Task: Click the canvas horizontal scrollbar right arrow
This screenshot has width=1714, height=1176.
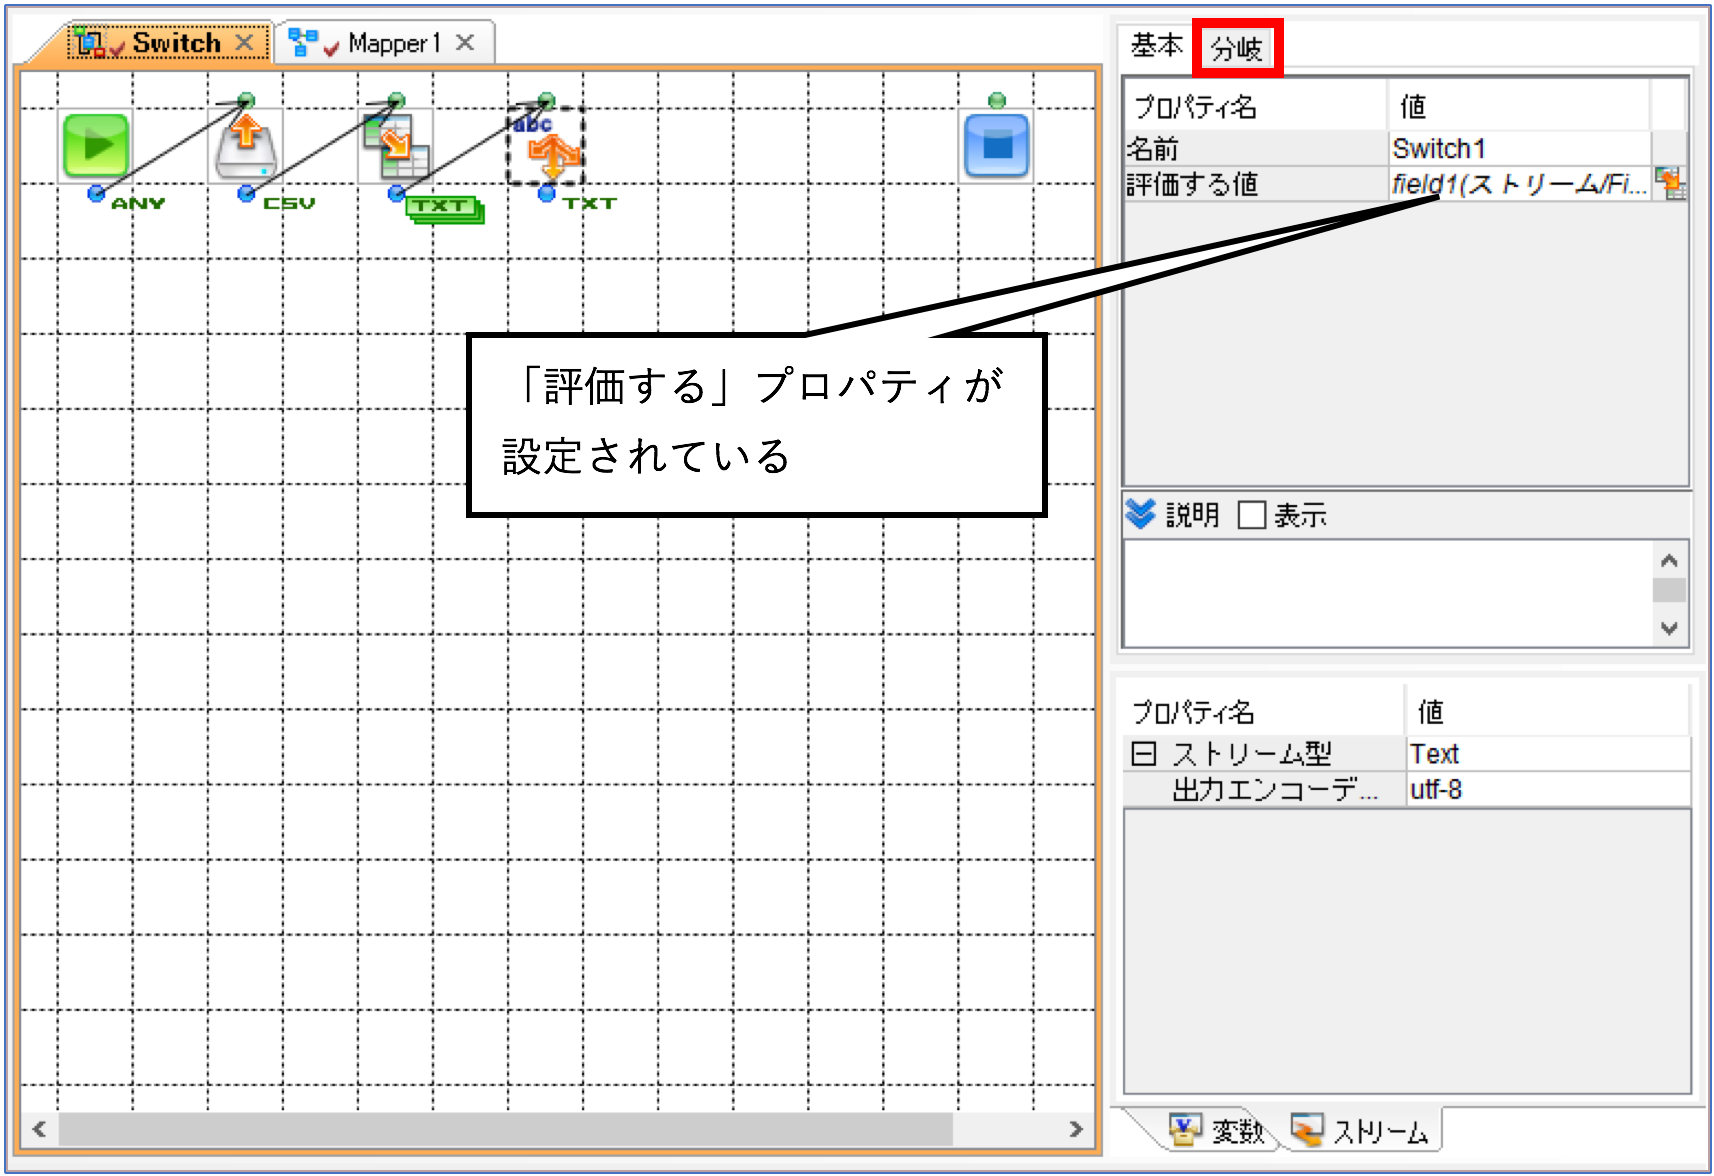Action: pos(1076,1129)
